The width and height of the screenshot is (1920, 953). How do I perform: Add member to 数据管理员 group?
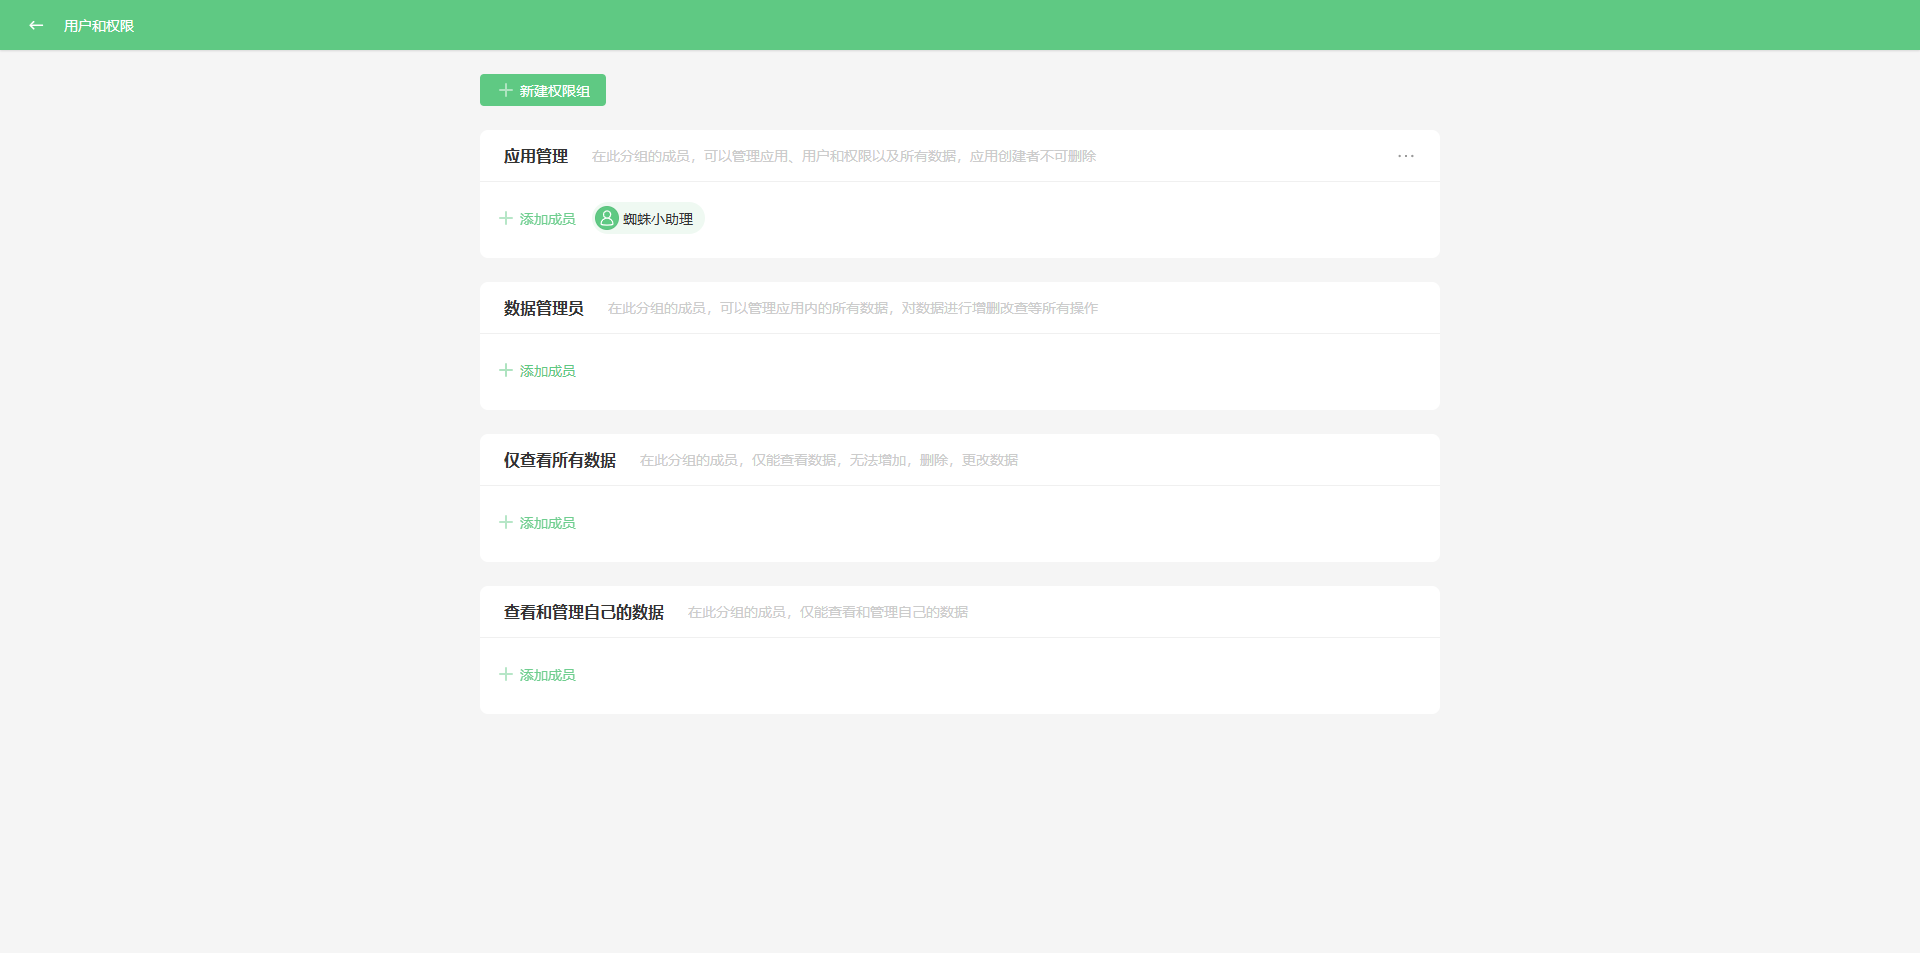point(537,370)
